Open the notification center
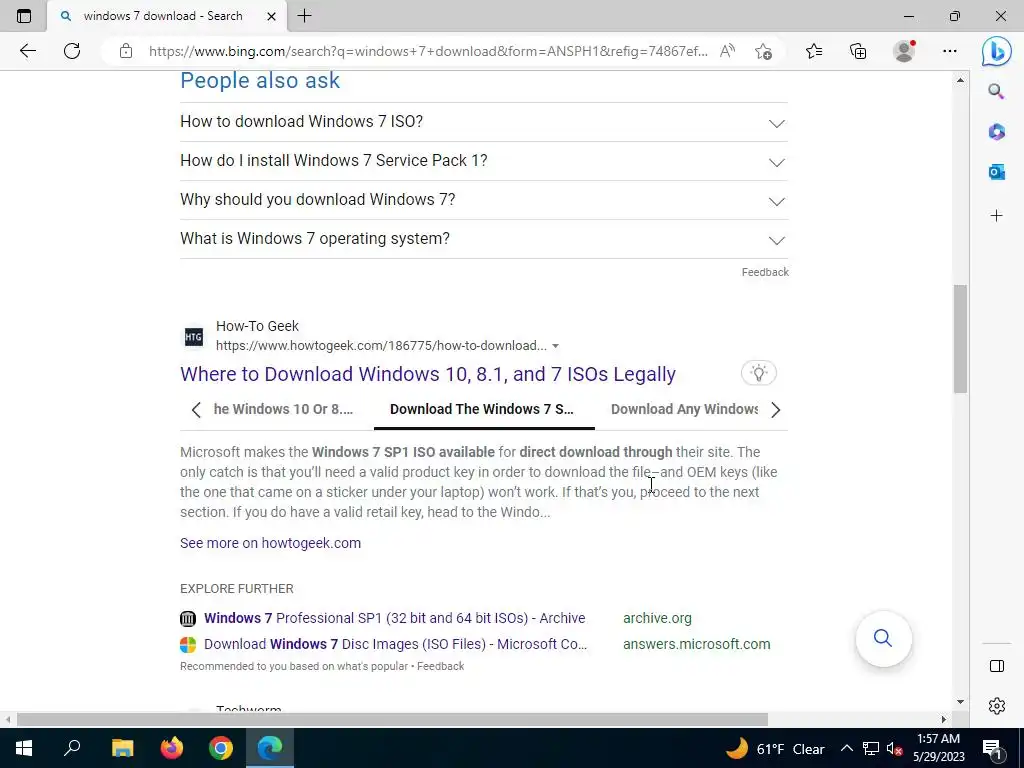This screenshot has height=768, width=1024. [x=992, y=748]
